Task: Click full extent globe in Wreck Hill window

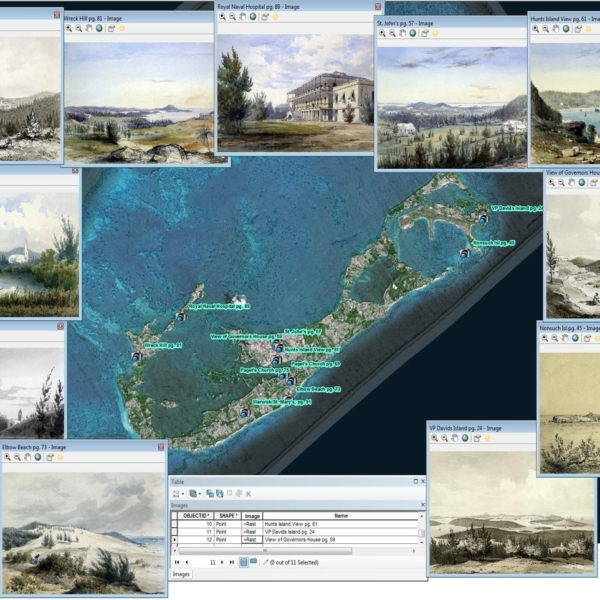Action: click(x=99, y=28)
